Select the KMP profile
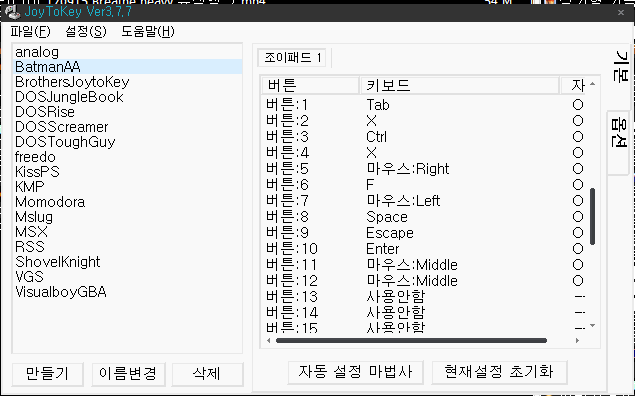This screenshot has height=396, width=635. (x=128, y=187)
